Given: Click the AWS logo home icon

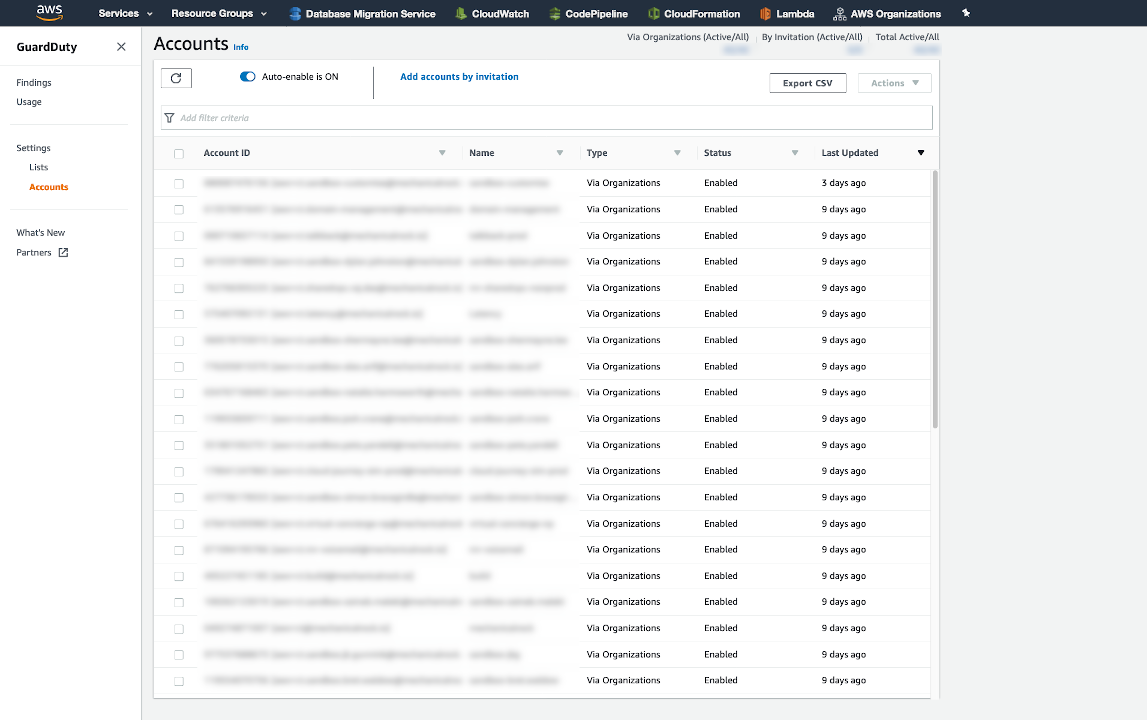Looking at the screenshot, I should point(49,12).
